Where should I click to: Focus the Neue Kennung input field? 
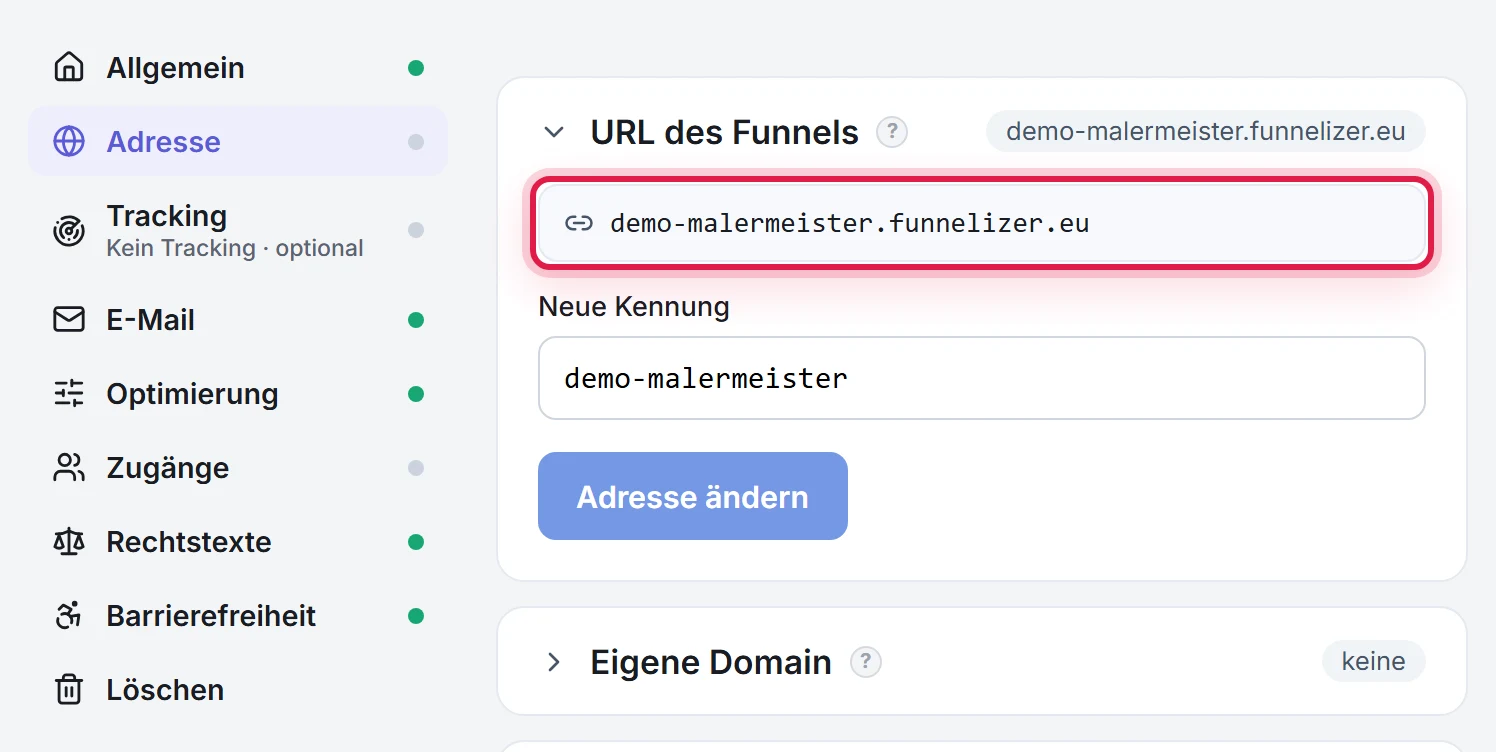click(982, 378)
